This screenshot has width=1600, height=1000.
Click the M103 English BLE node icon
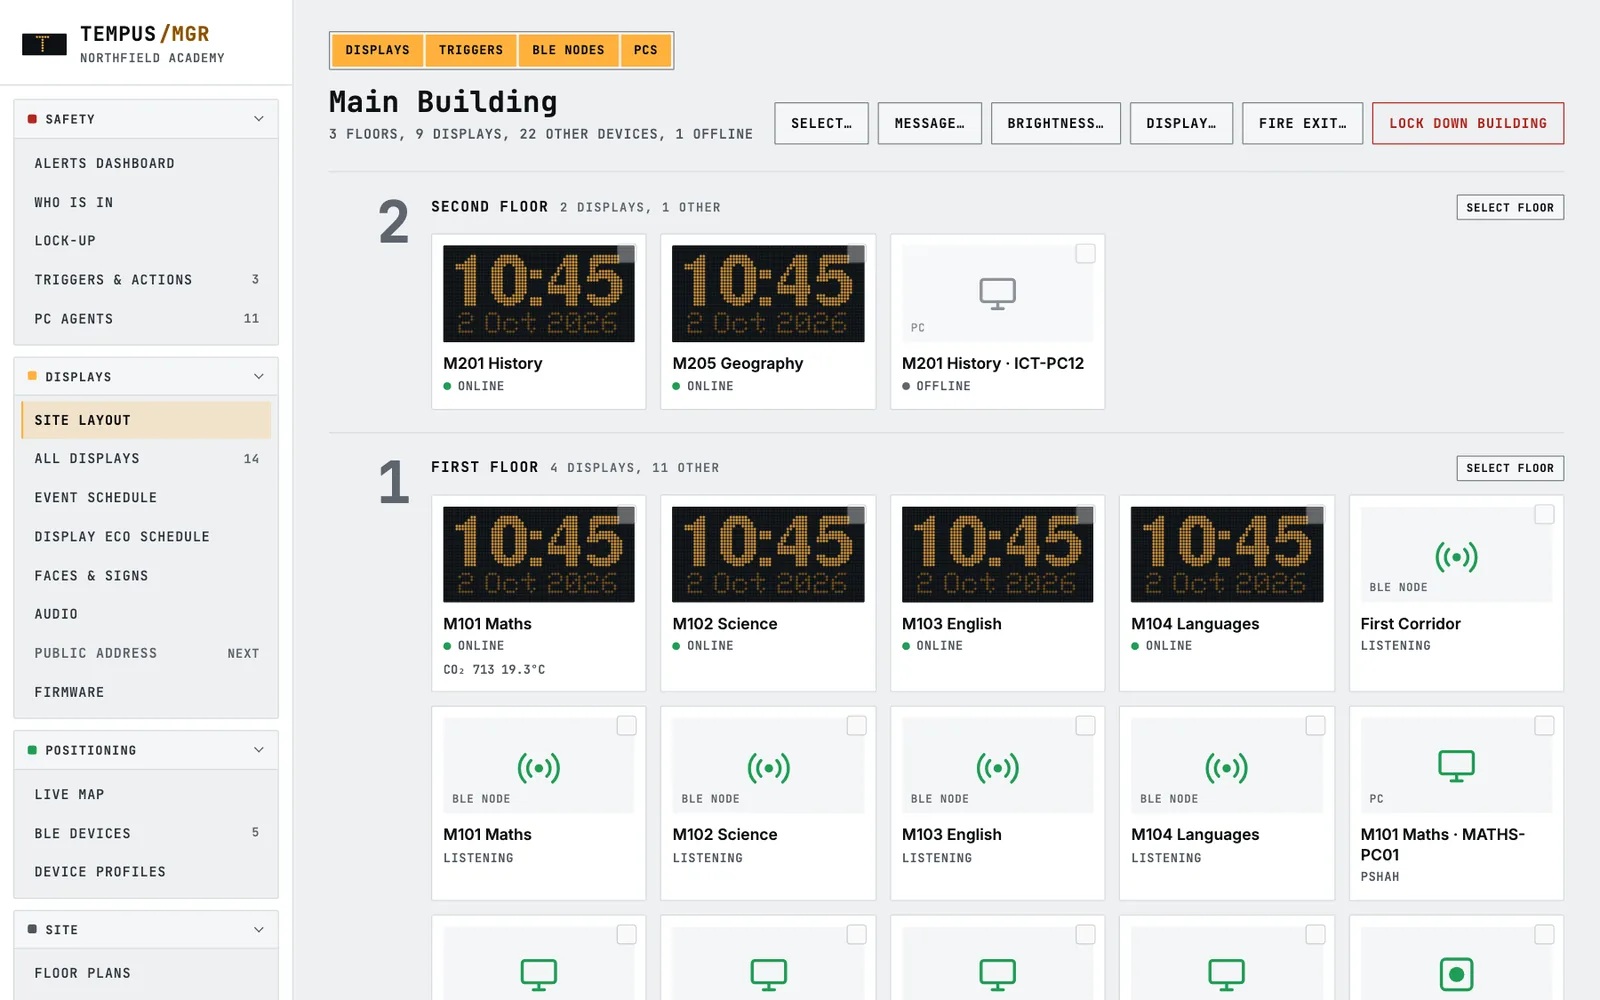coord(997,768)
